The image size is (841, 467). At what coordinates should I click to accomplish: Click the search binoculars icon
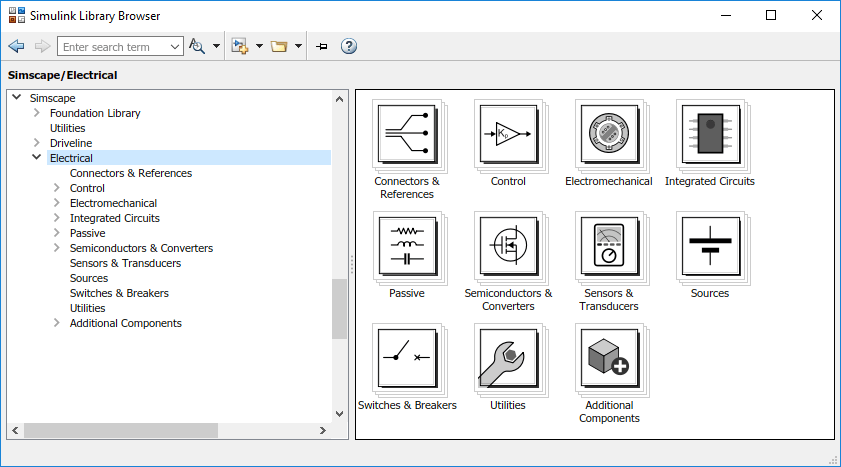point(197,47)
